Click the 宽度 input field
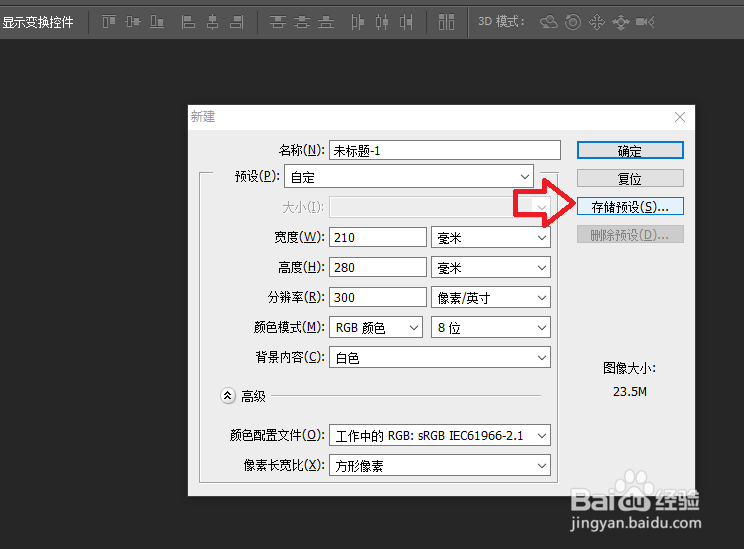This screenshot has width=744, height=549. (x=378, y=237)
